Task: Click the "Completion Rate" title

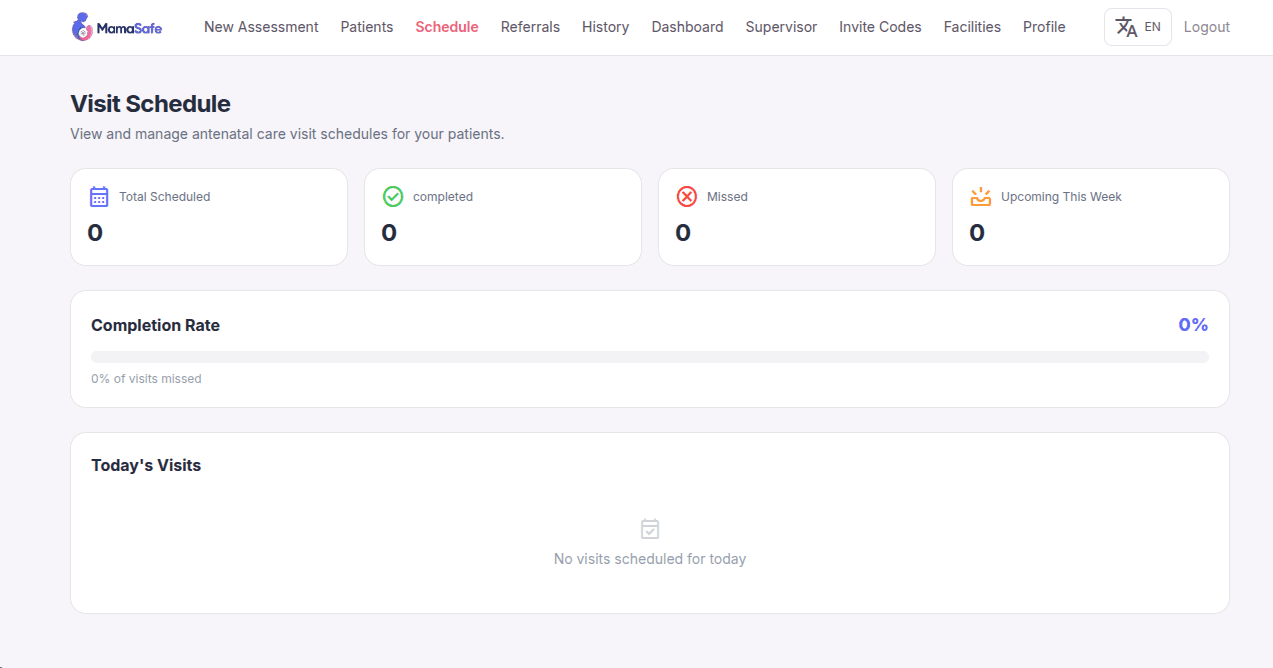Action: [x=155, y=325]
